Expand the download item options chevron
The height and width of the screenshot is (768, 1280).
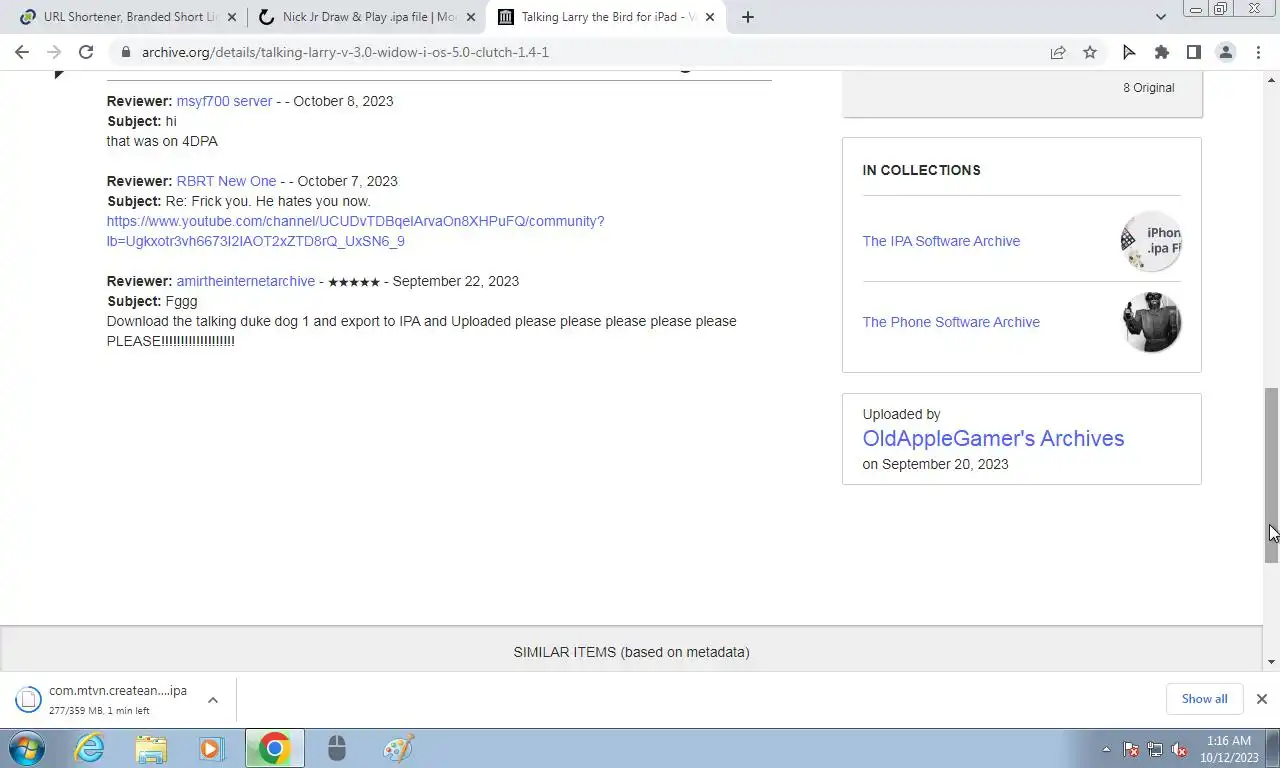tap(213, 699)
